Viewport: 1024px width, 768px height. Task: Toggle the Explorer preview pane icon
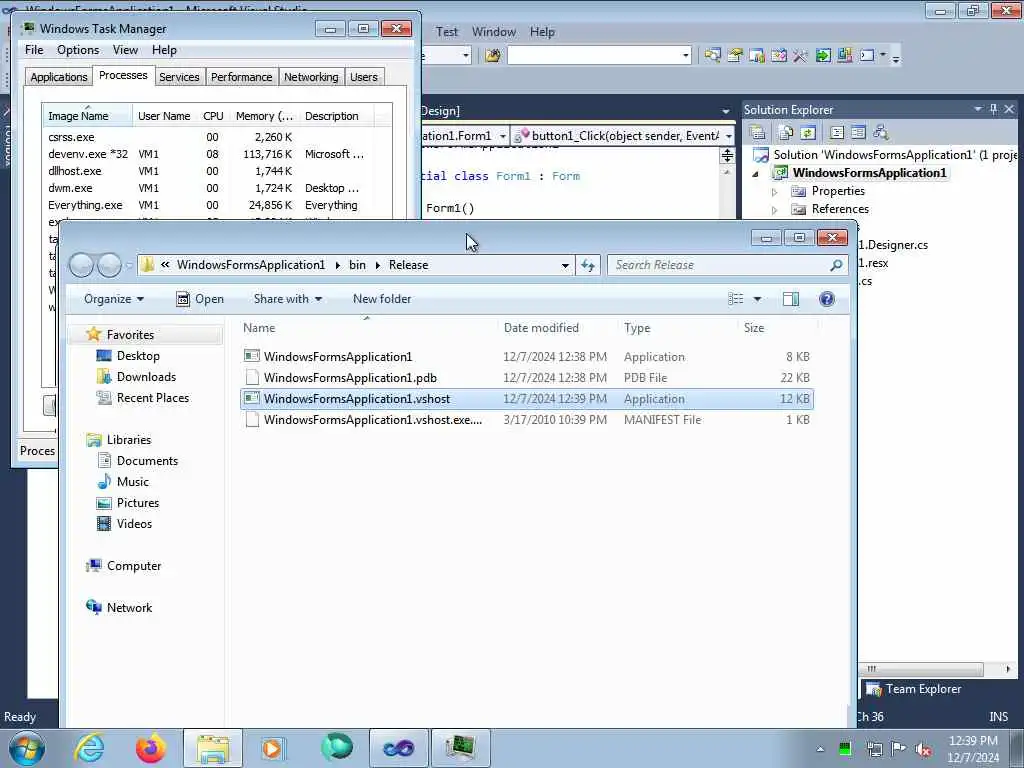(x=791, y=299)
